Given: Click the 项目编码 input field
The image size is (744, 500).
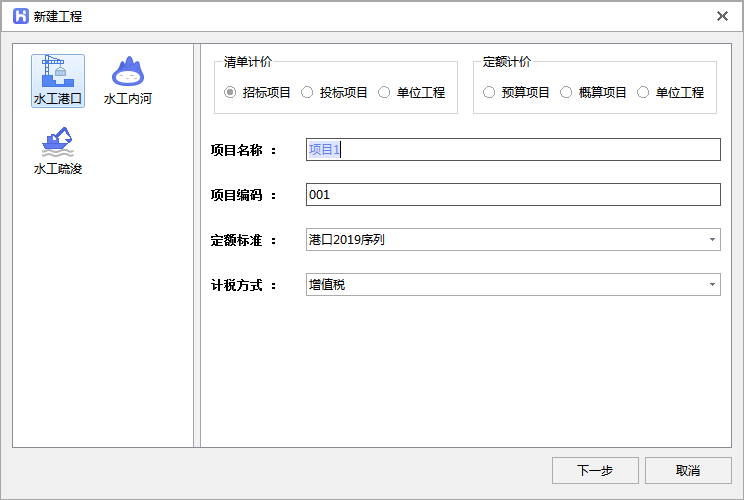Looking at the screenshot, I should pos(513,194).
